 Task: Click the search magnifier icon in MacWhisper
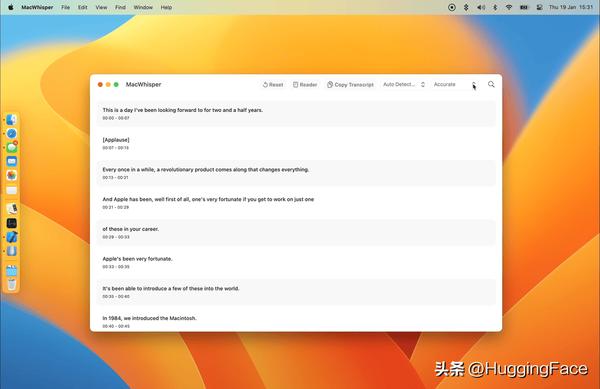pyautogui.click(x=491, y=85)
